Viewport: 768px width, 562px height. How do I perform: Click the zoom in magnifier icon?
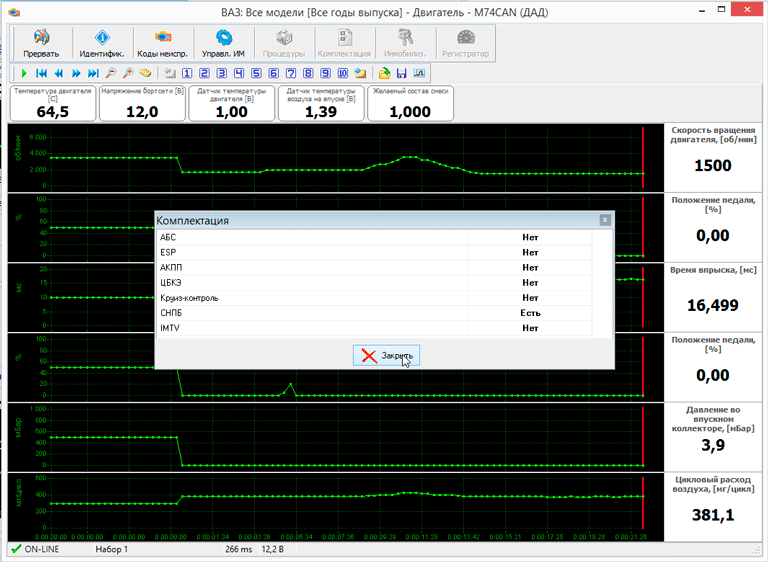(x=128, y=74)
